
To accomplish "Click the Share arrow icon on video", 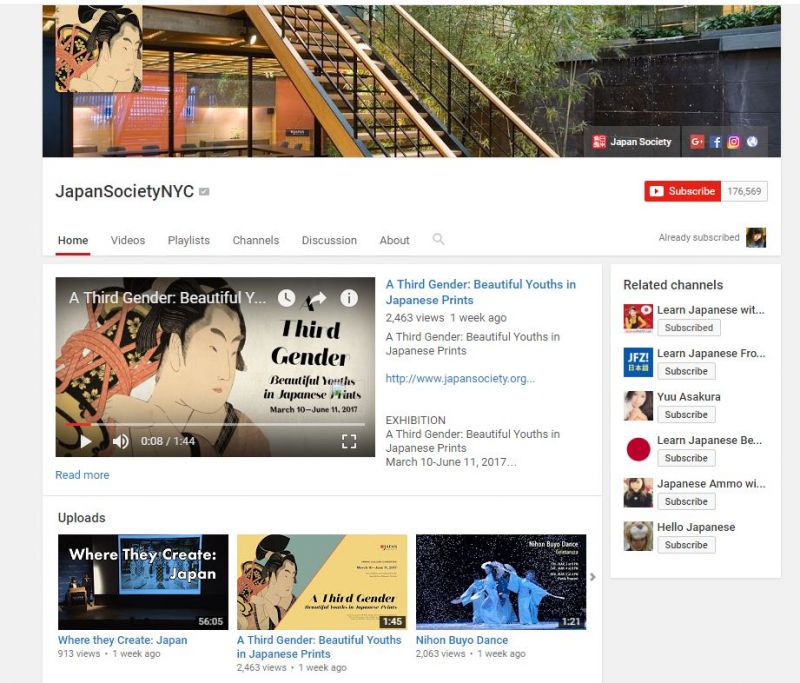I will [317, 298].
